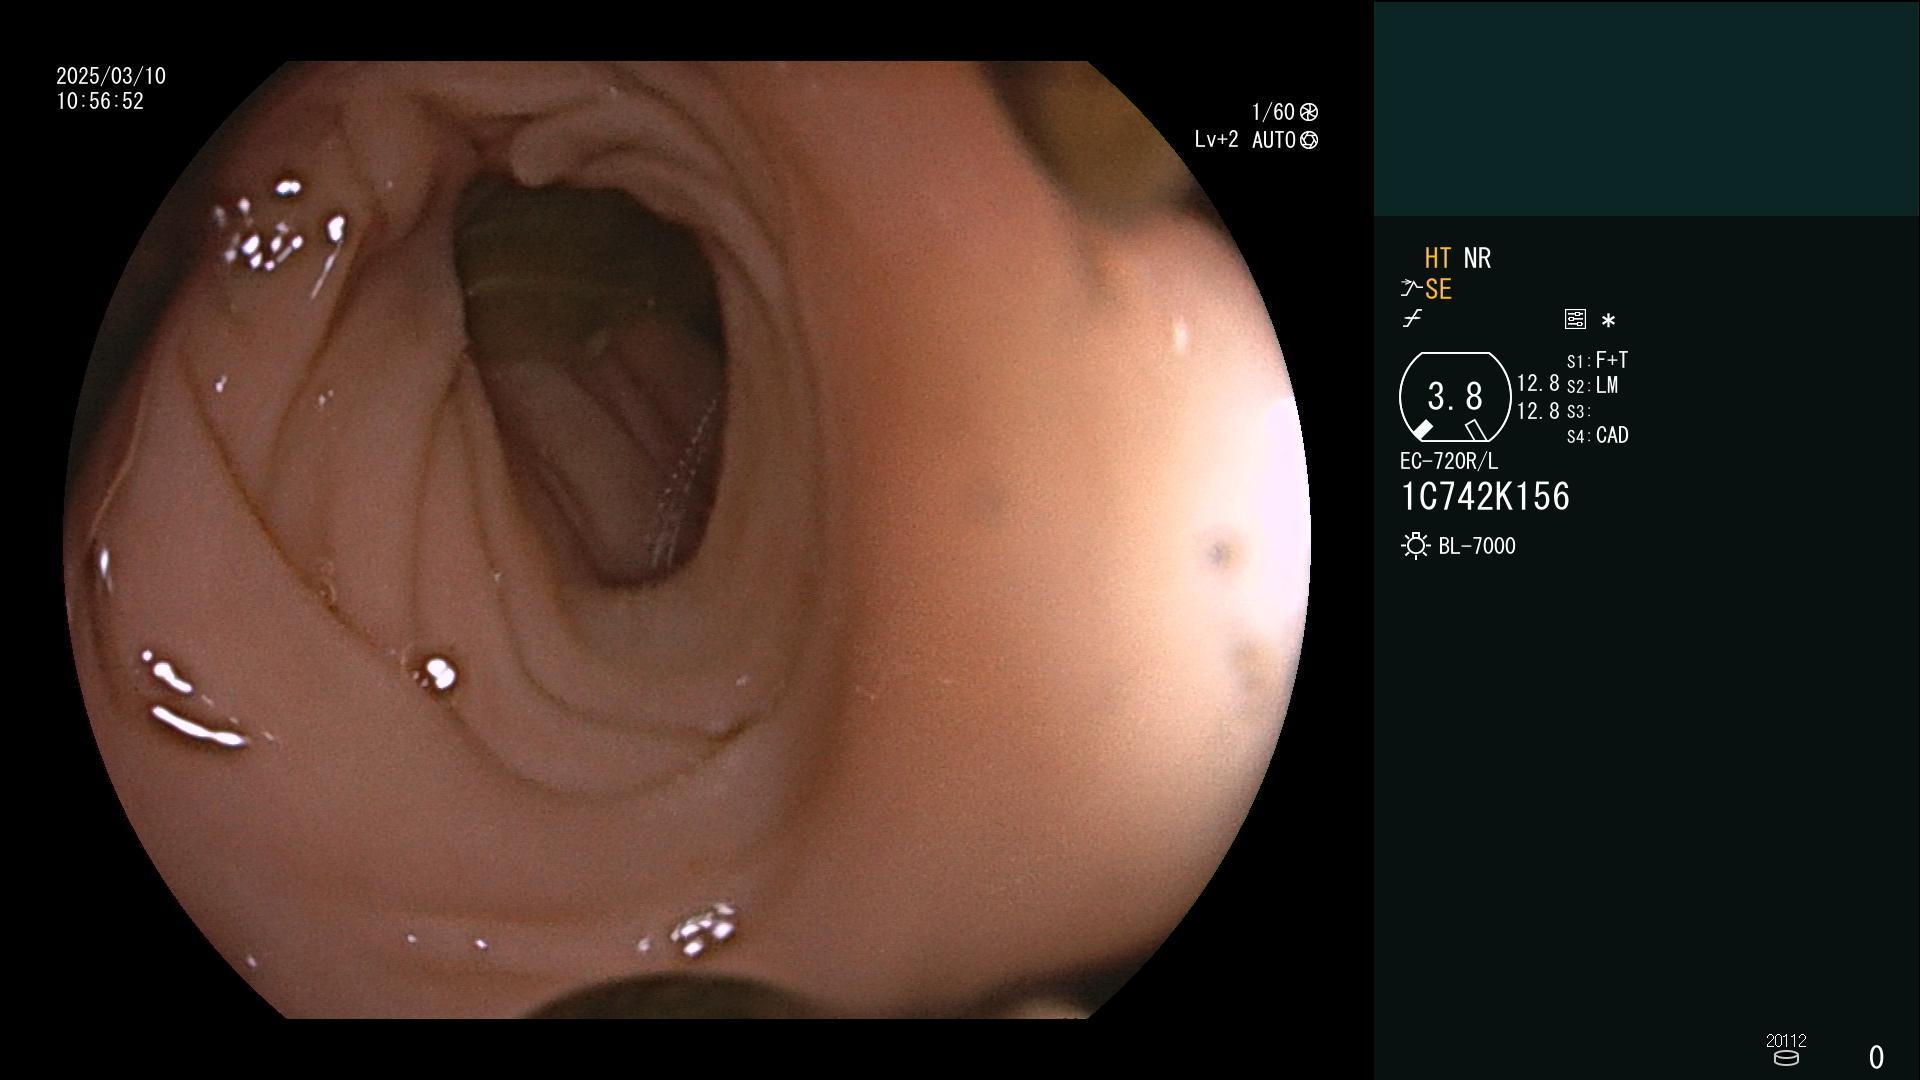
Task: Click the EC-720R/L scope model text
Action: coord(1449,461)
